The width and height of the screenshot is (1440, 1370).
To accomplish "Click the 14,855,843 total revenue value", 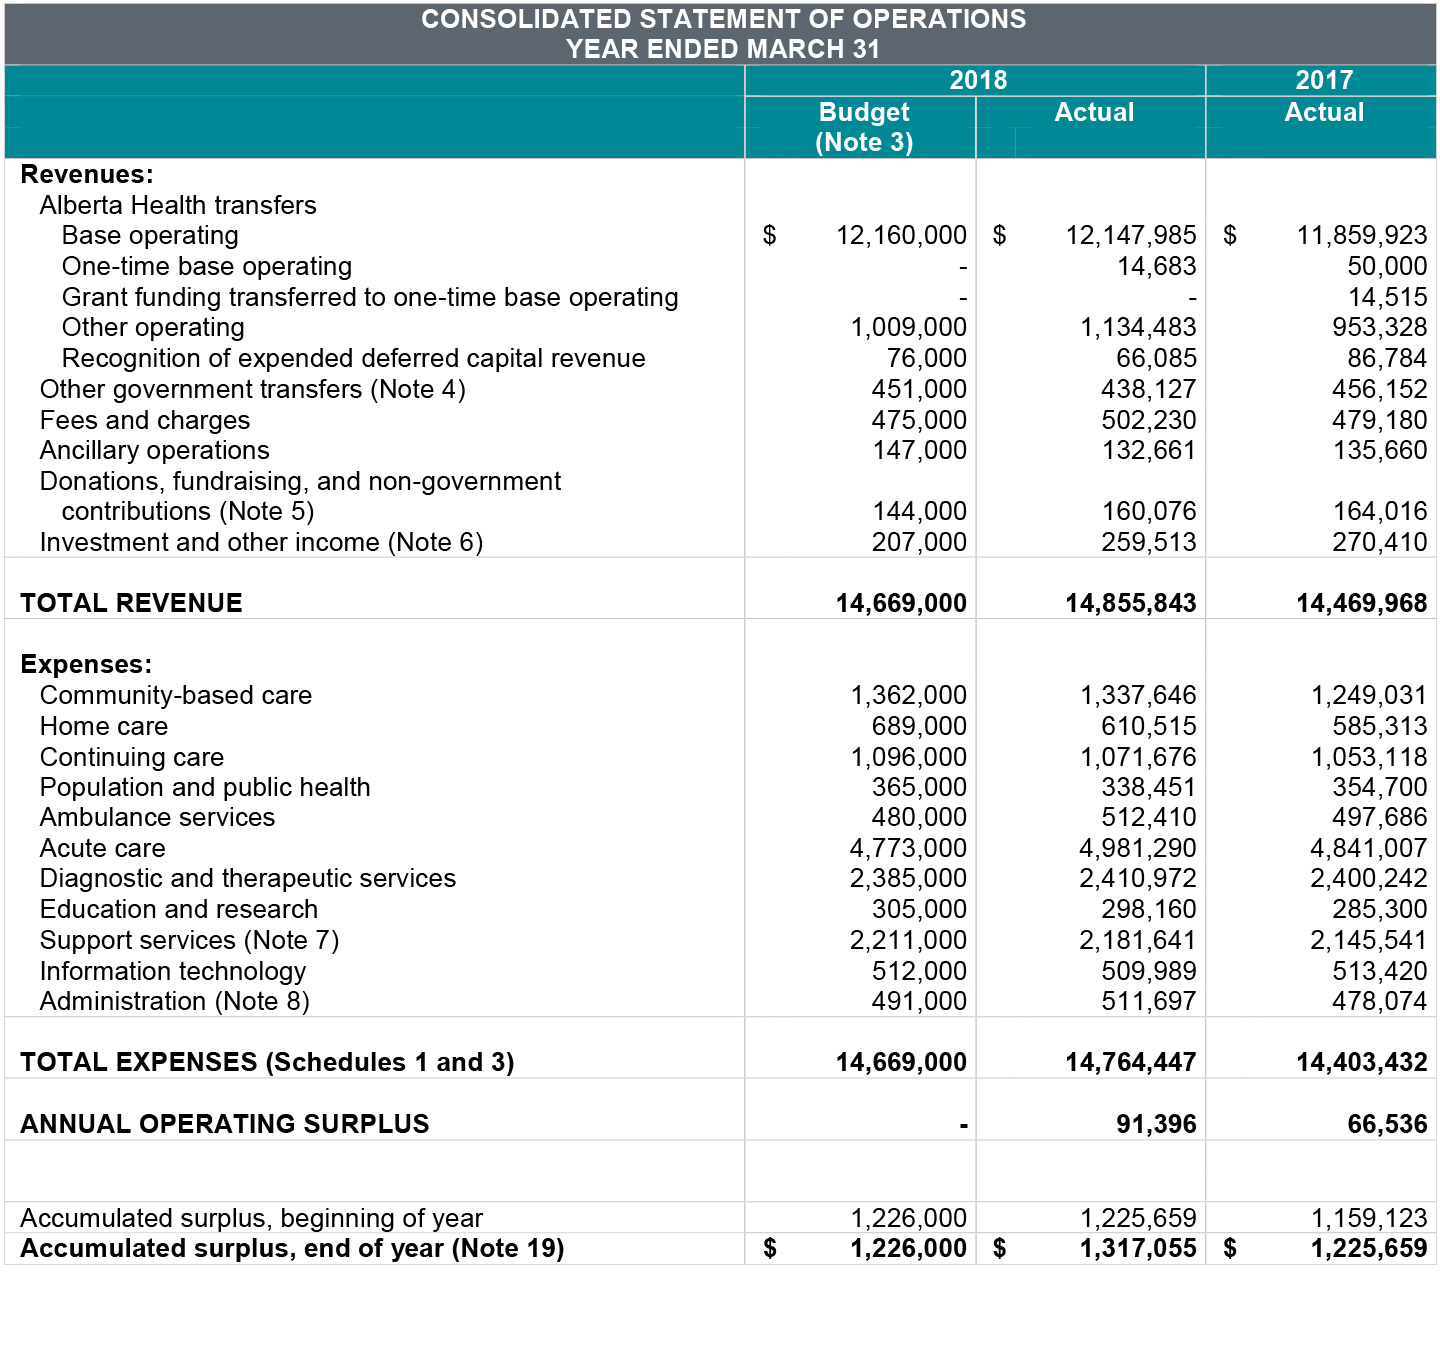I will [1131, 604].
